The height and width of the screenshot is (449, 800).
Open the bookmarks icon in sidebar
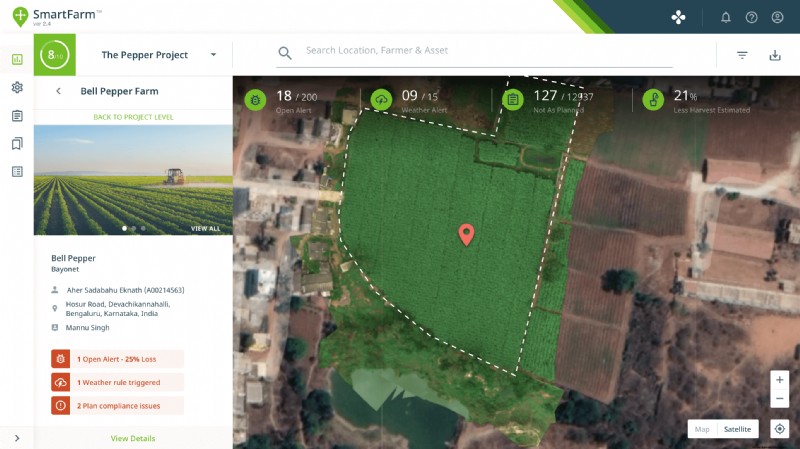tap(17, 144)
